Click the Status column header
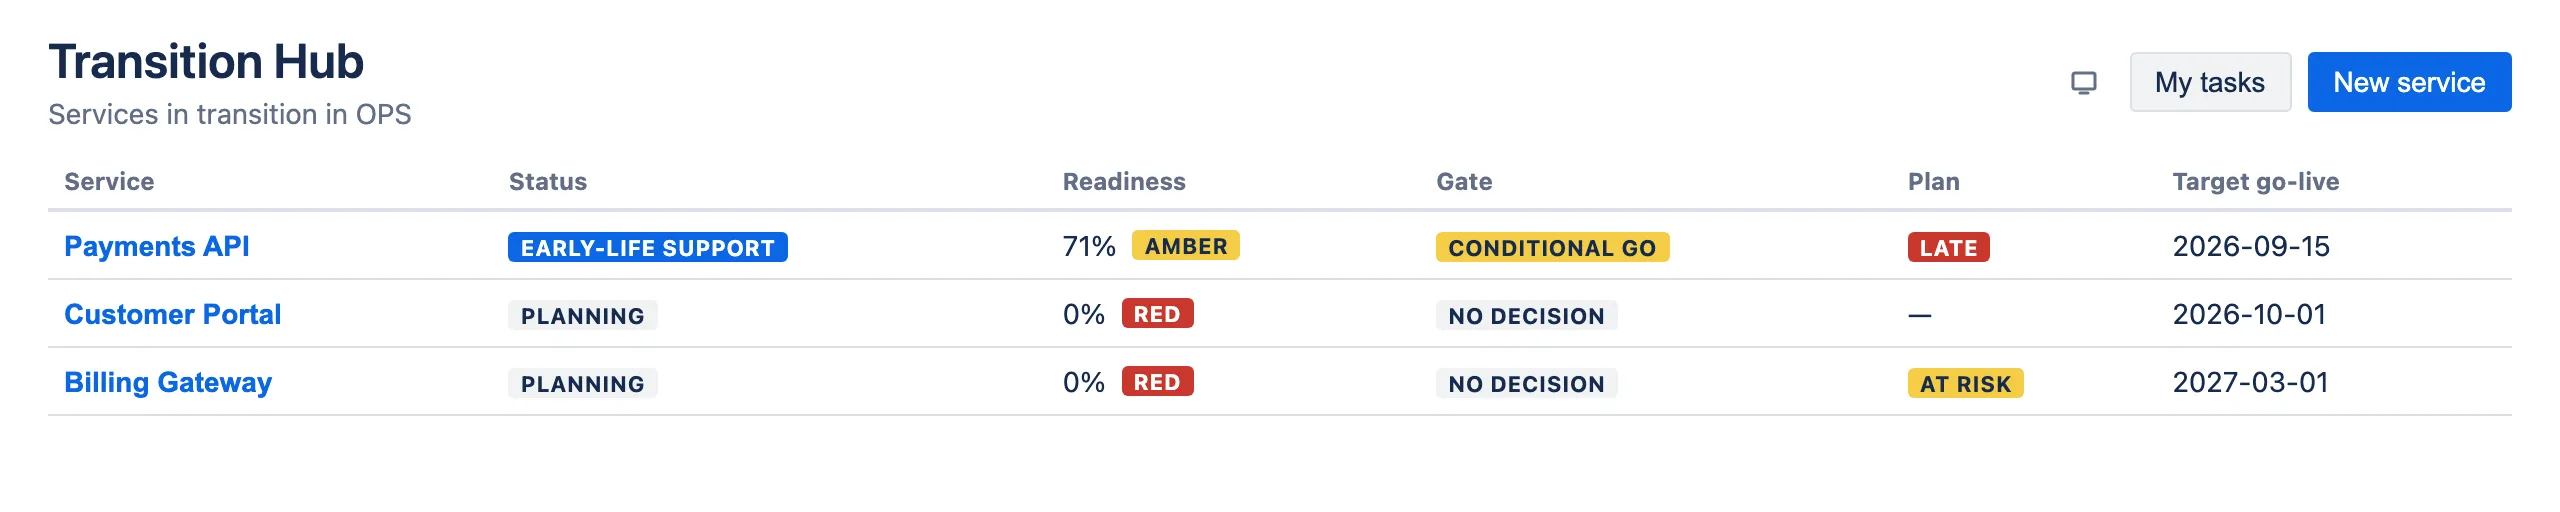The height and width of the screenshot is (512, 2560). click(548, 181)
